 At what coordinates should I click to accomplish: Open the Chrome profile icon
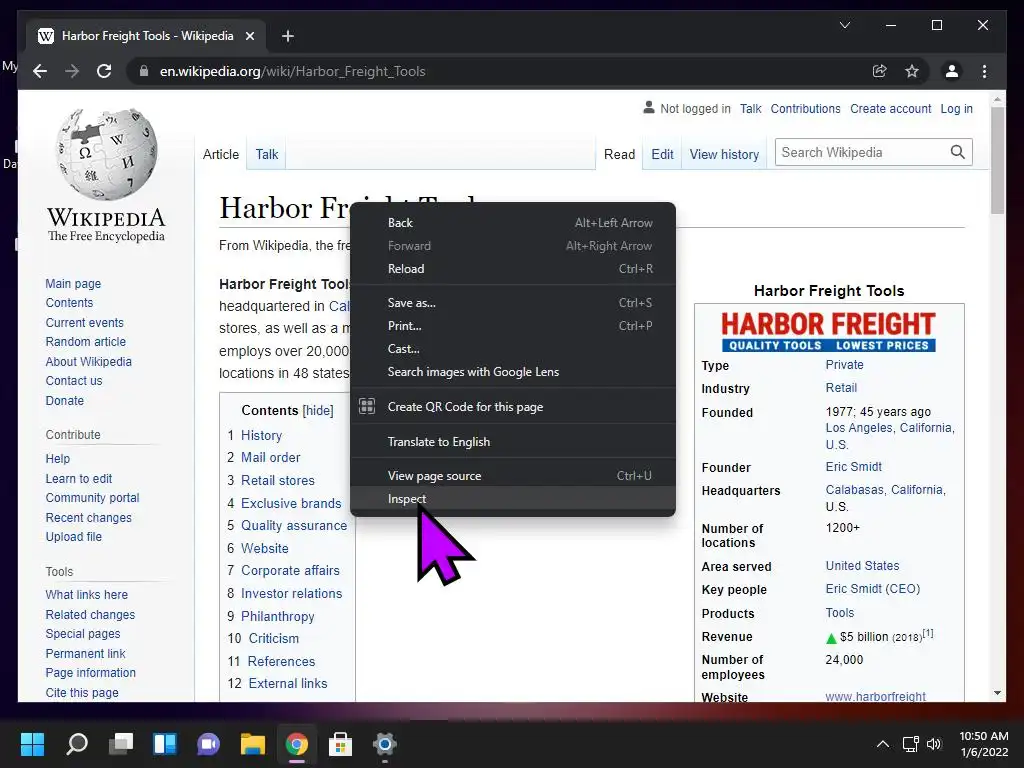point(952,71)
